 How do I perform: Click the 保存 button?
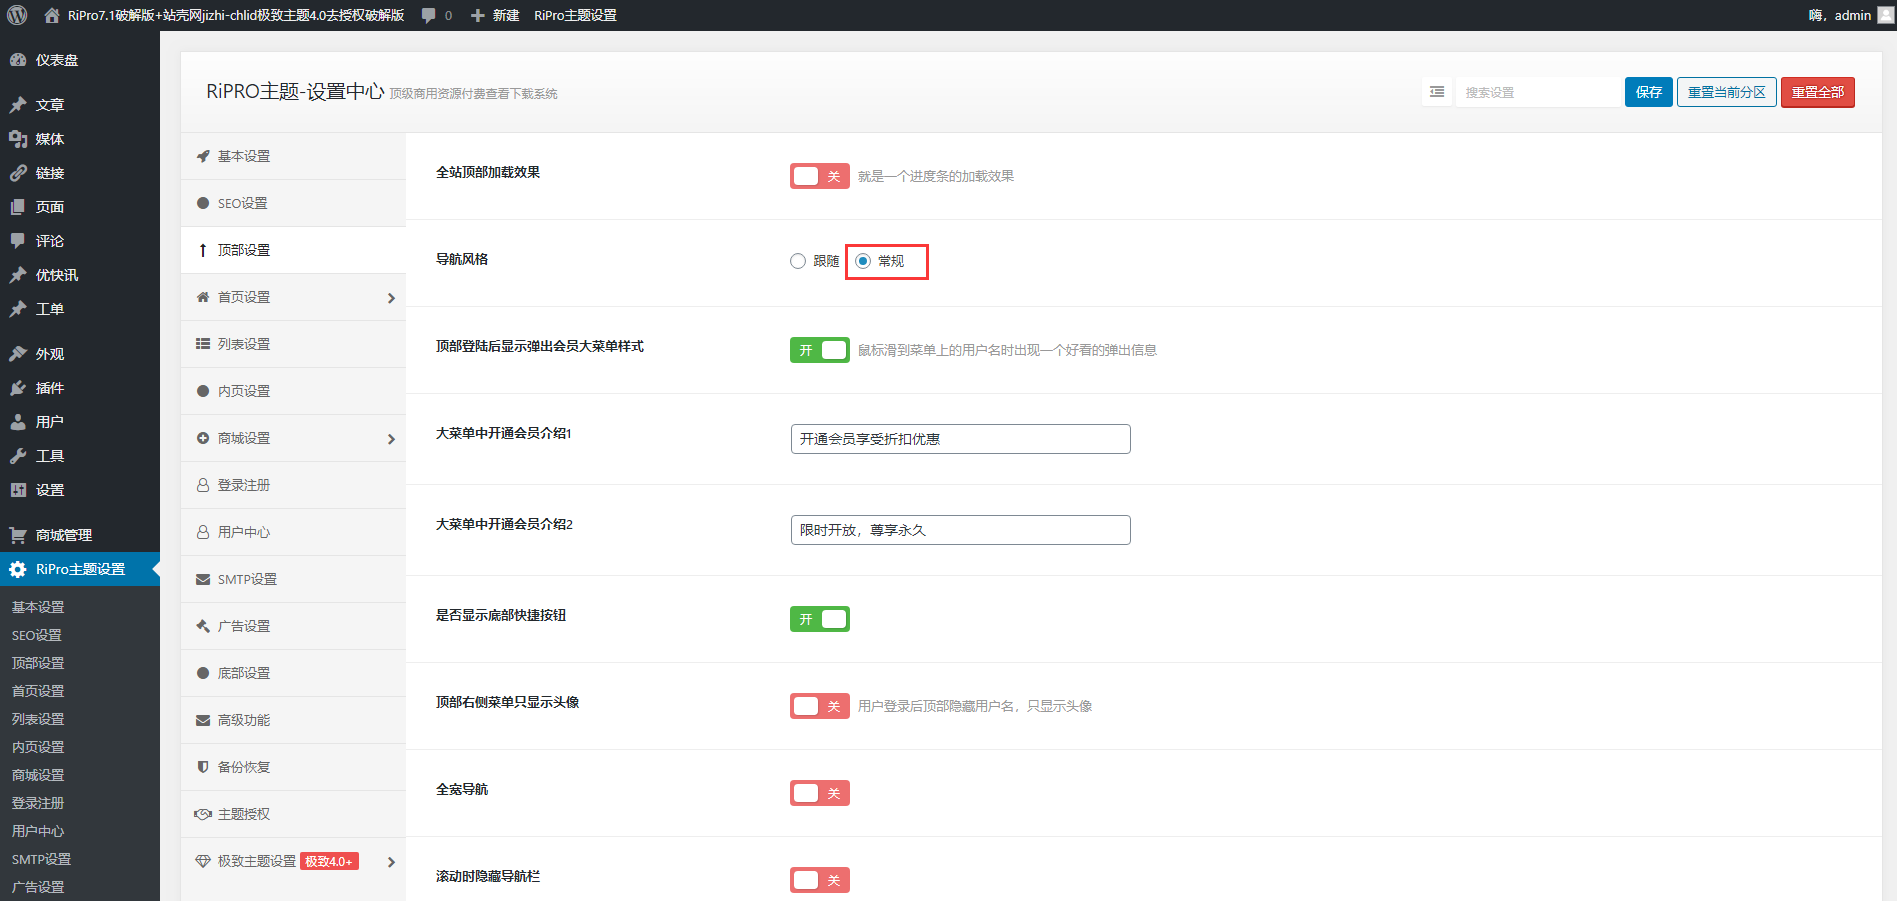(1648, 91)
